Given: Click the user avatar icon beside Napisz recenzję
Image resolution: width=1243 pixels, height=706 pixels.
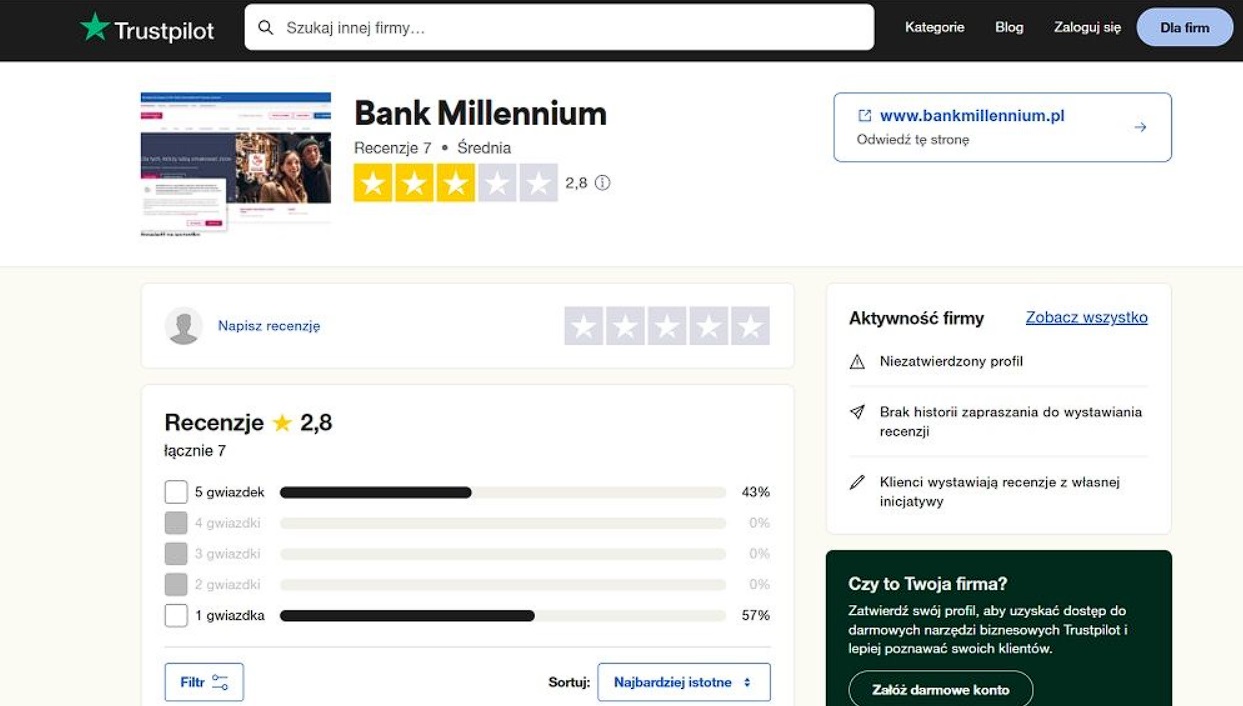Looking at the screenshot, I should coord(184,326).
